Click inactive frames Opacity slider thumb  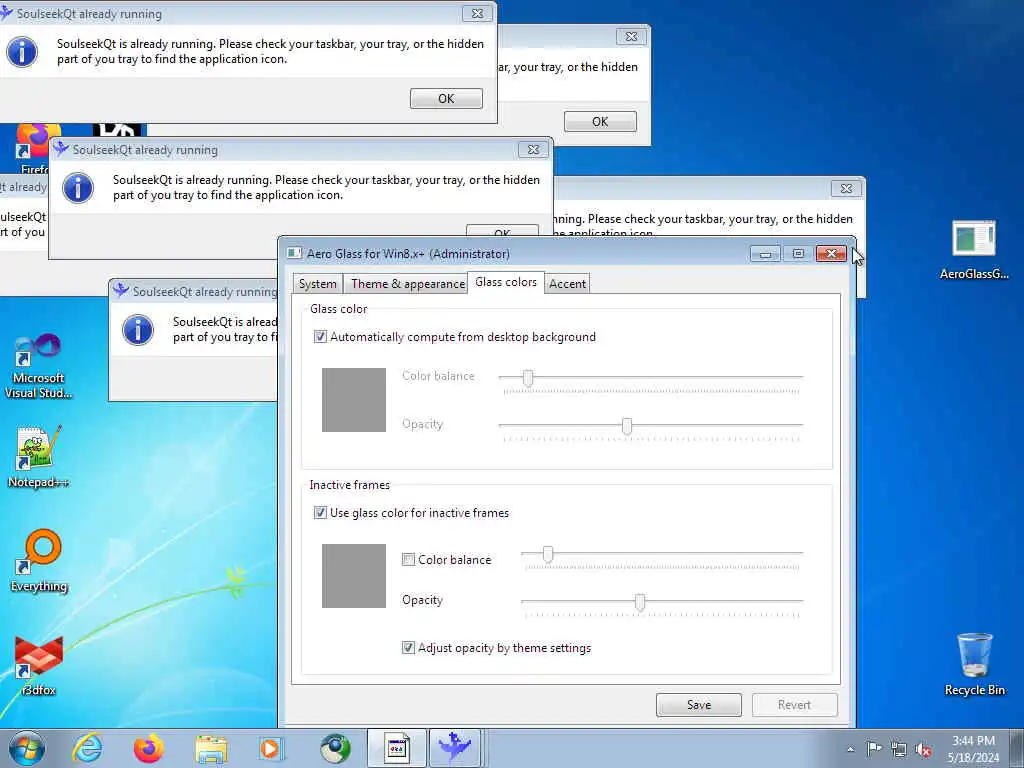click(640, 601)
